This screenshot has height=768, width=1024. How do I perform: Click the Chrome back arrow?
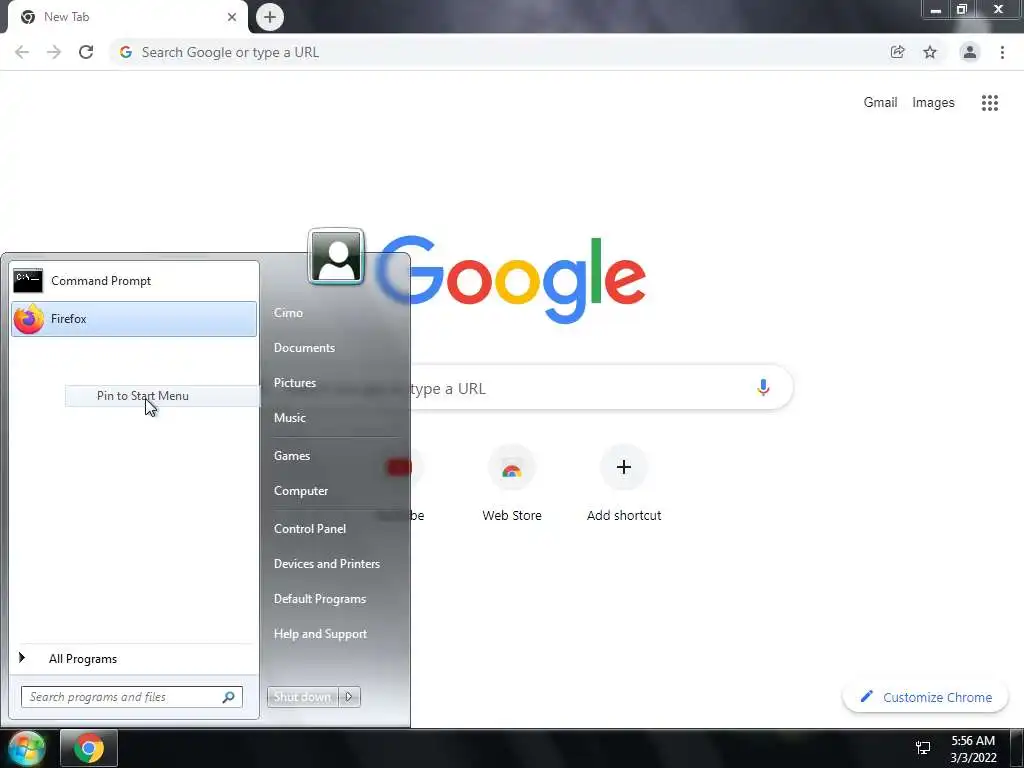coord(22,52)
